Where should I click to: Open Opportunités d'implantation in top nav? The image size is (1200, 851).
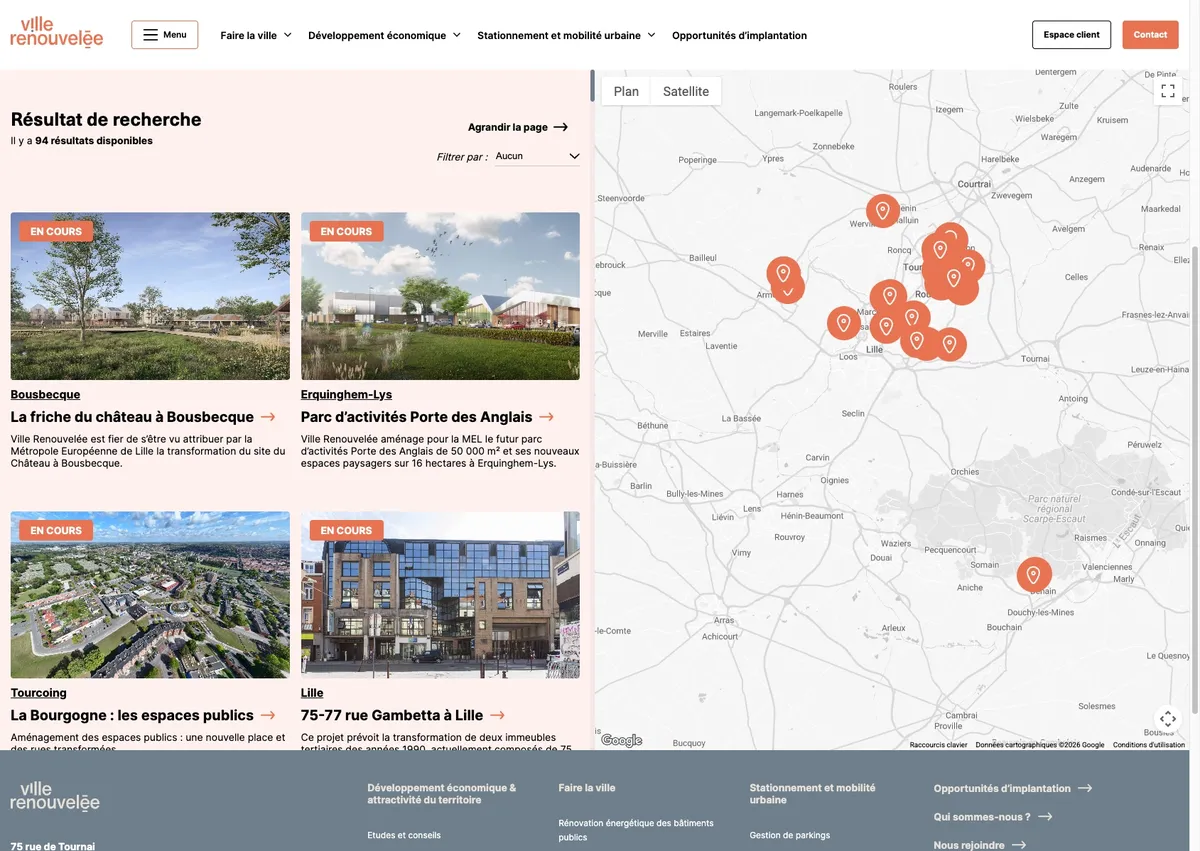click(x=739, y=35)
